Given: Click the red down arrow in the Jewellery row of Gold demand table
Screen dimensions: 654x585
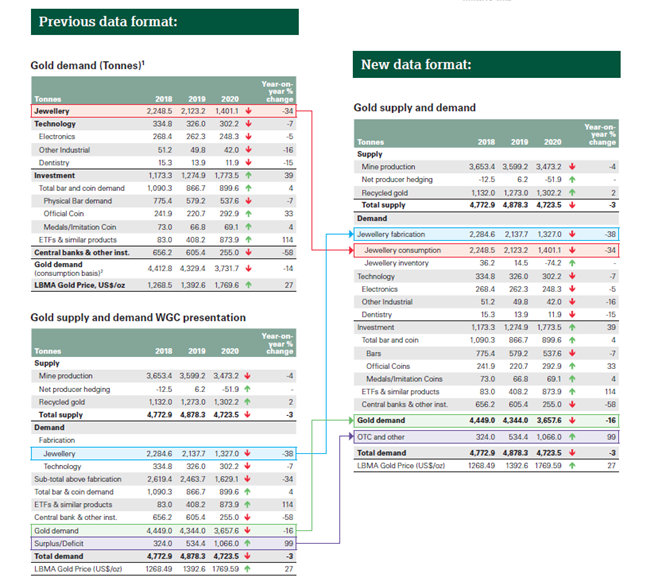Looking at the screenshot, I should [x=249, y=111].
